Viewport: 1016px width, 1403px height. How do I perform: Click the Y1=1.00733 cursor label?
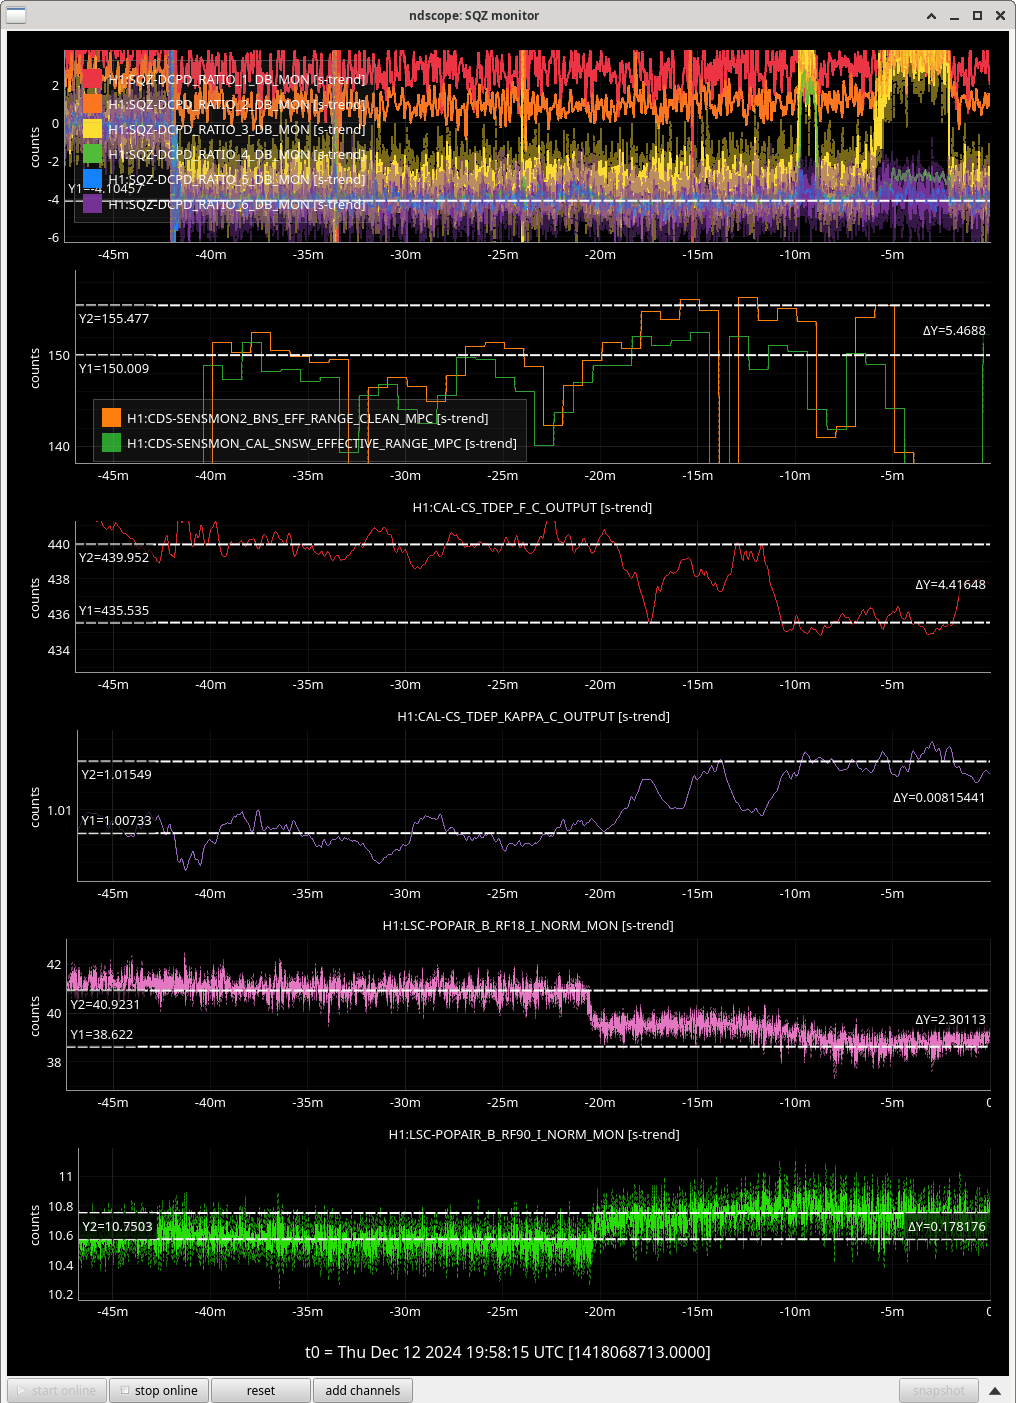tap(117, 821)
